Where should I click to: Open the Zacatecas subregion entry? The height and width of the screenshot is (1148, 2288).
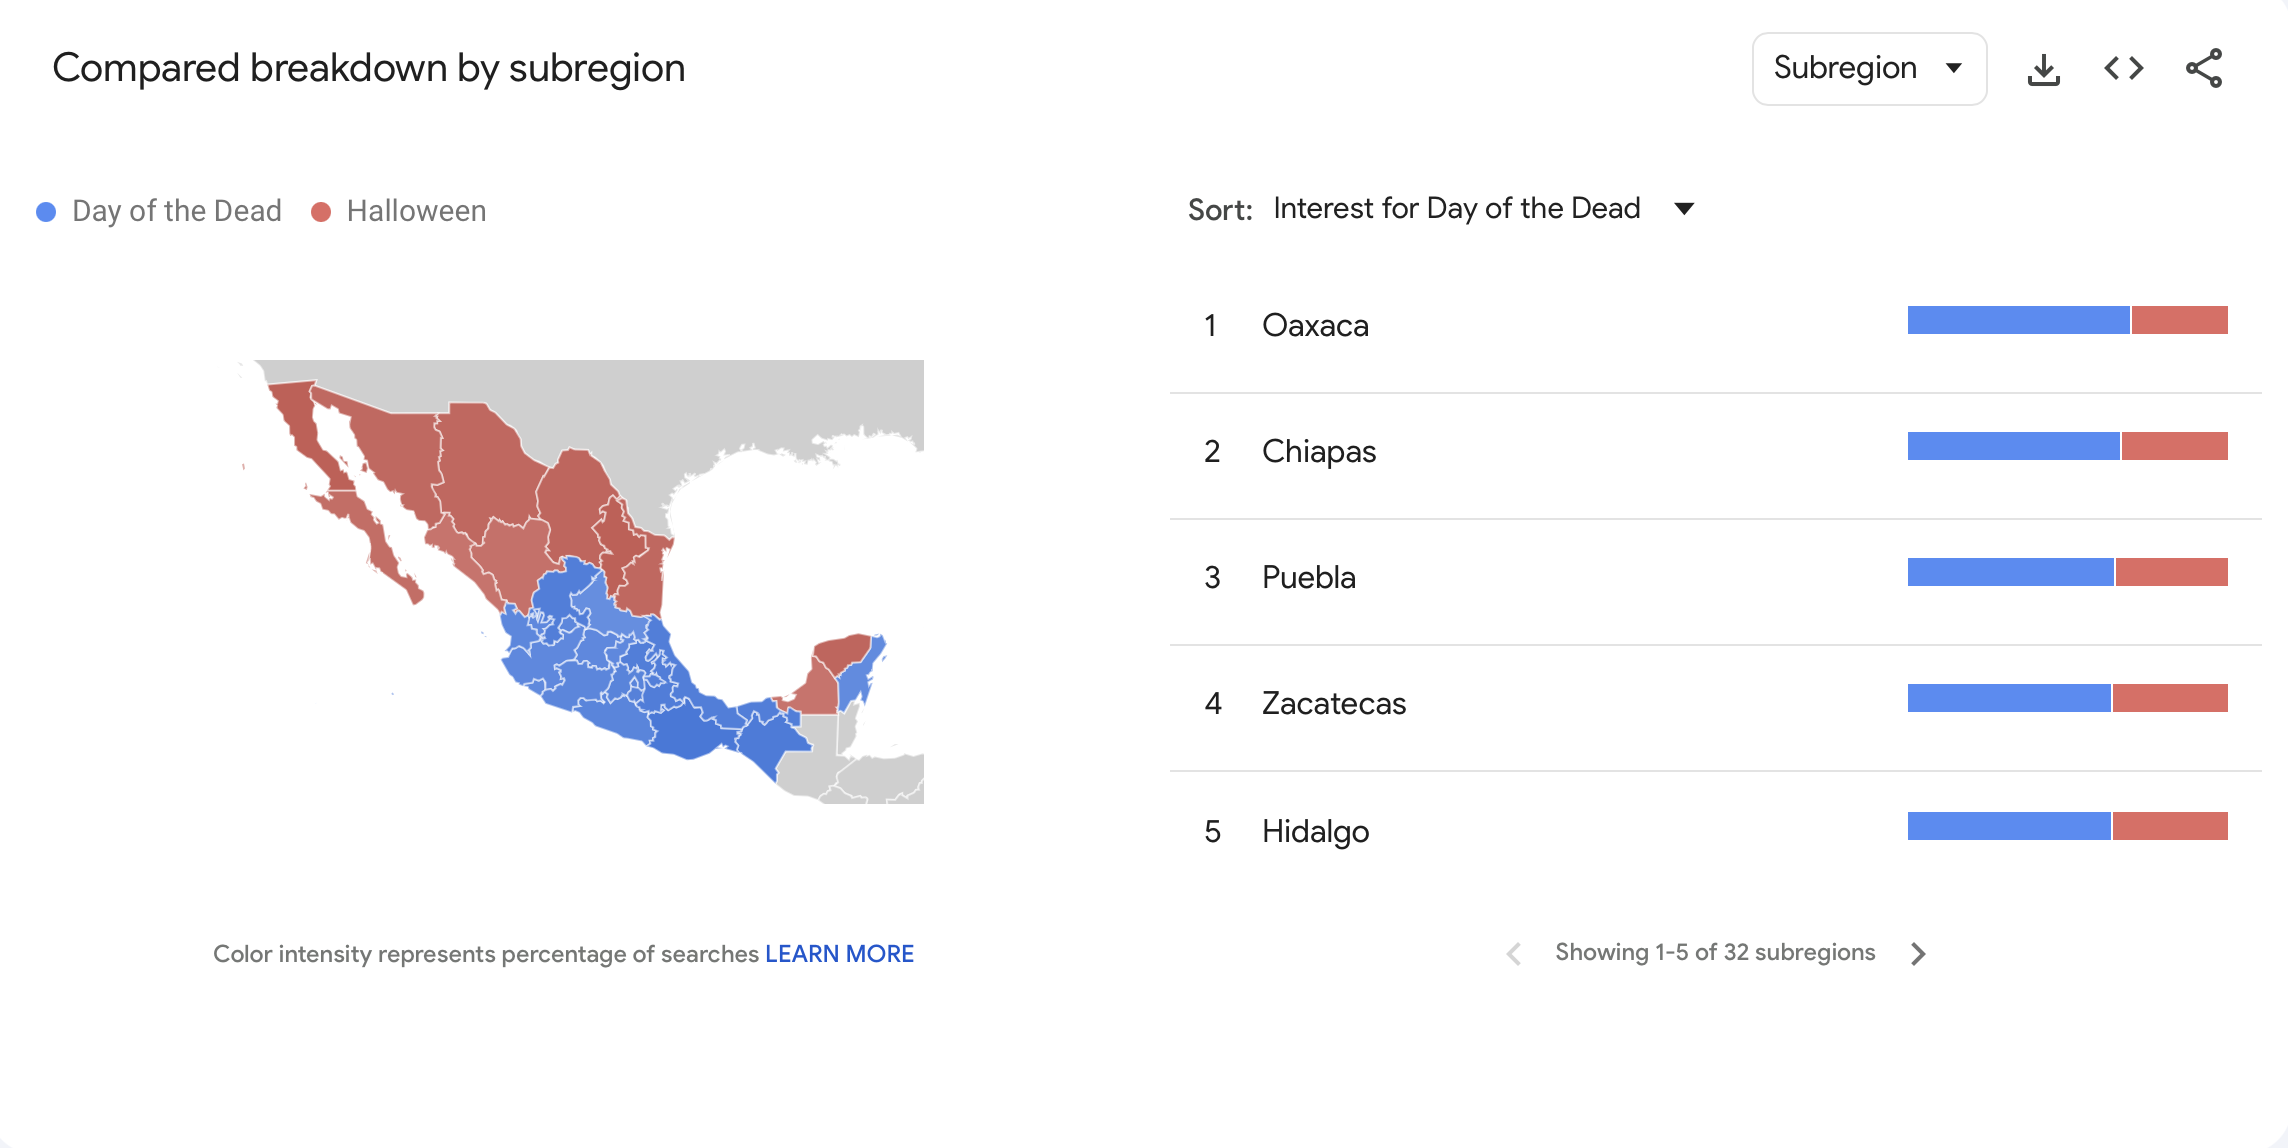point(1333,704)
